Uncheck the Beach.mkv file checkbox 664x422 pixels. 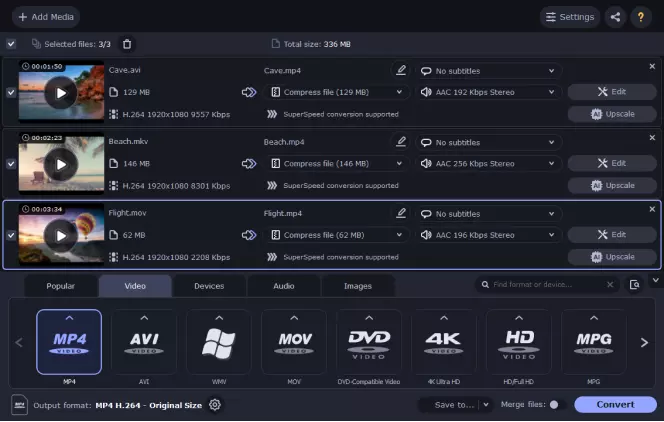pos(11,164)
